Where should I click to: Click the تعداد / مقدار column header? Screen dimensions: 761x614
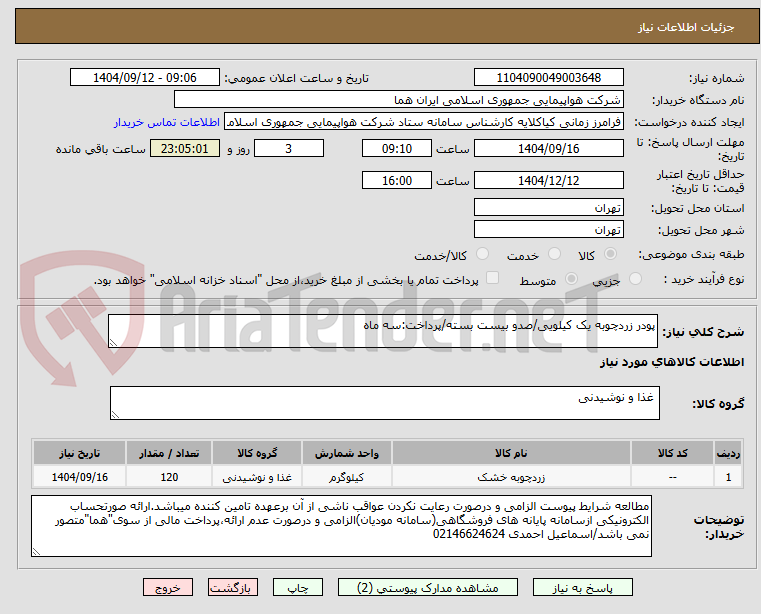coord(169,453)
